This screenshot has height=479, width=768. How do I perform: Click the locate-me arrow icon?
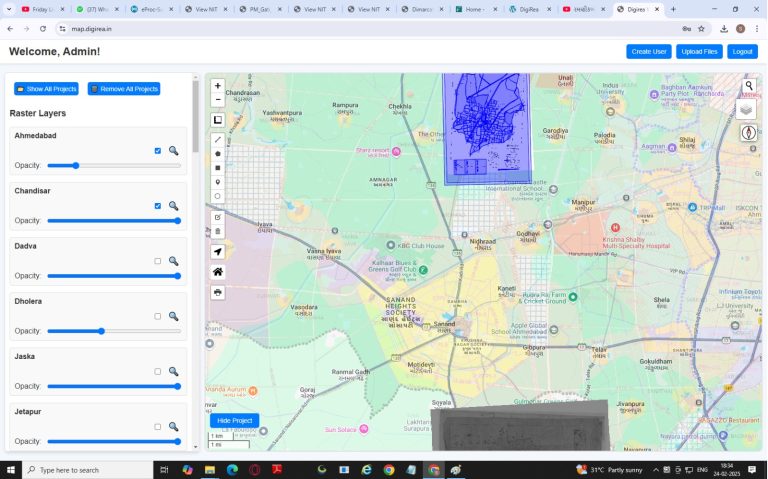218,251
